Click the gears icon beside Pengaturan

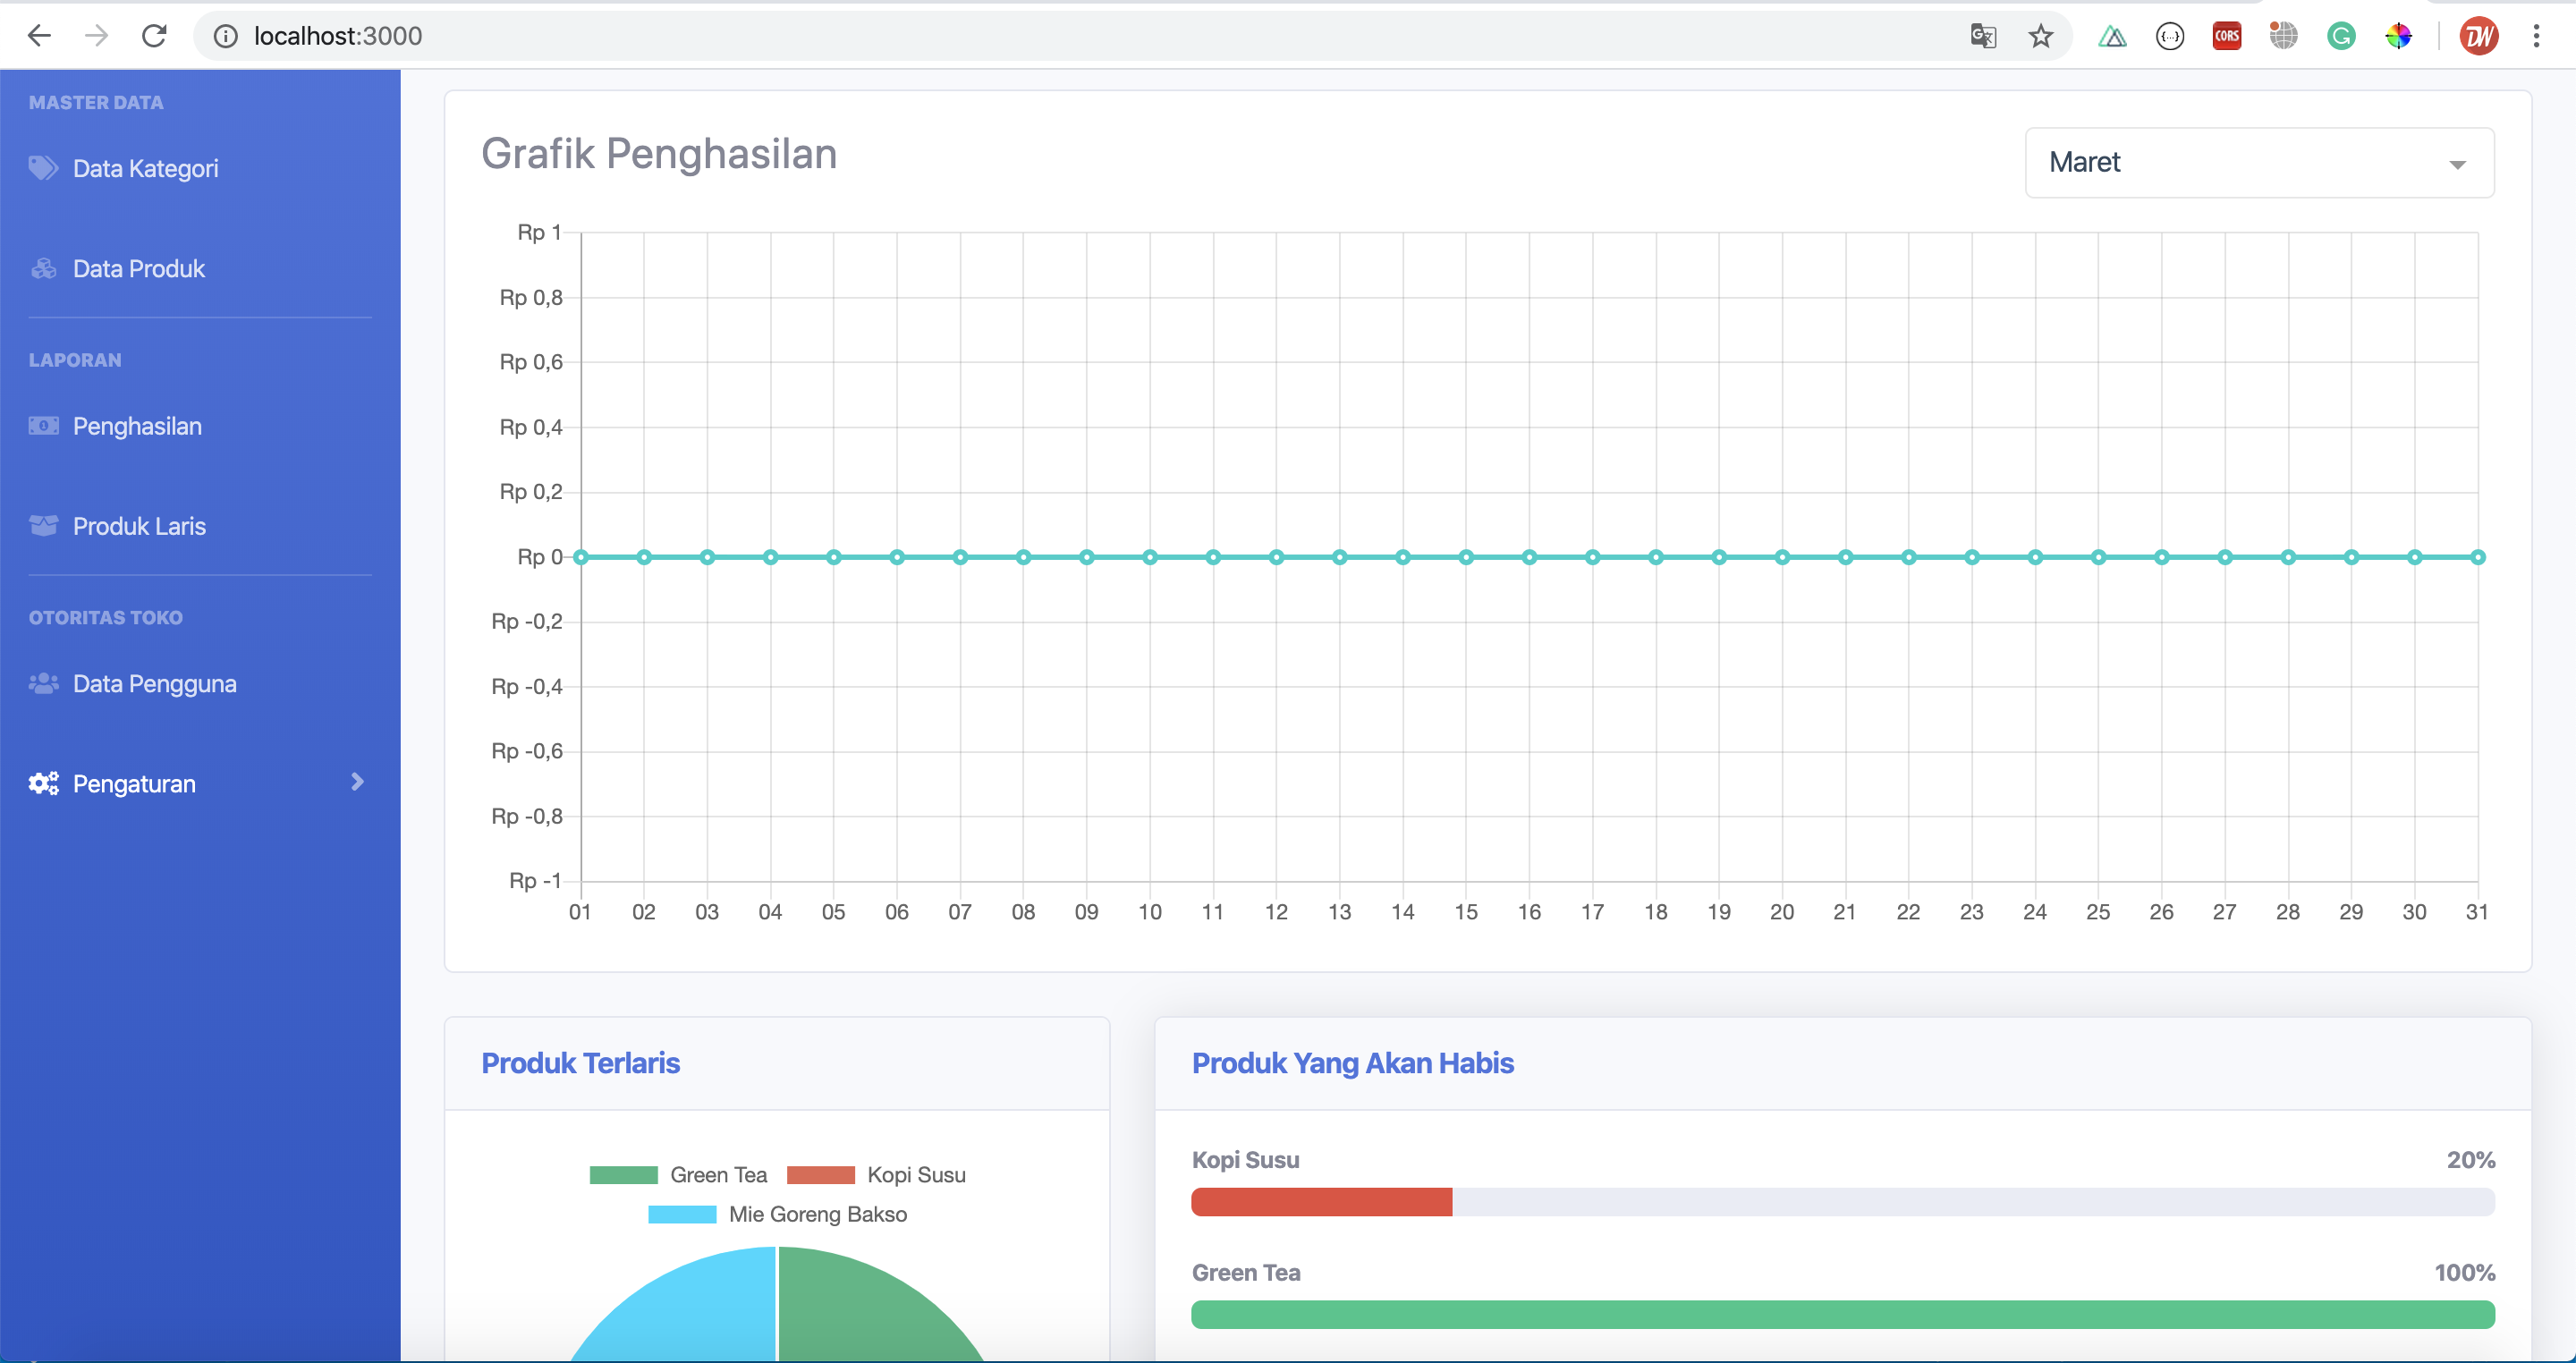coord(43,783)
